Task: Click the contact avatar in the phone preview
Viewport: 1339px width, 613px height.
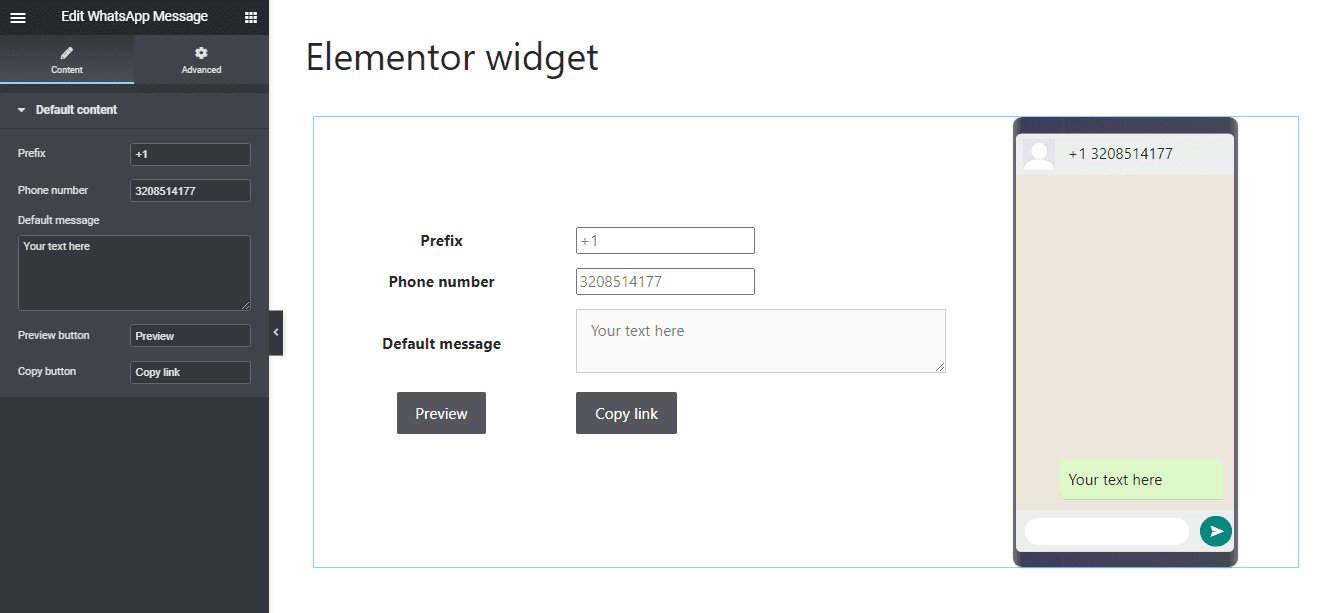Action: (1037, 153)
